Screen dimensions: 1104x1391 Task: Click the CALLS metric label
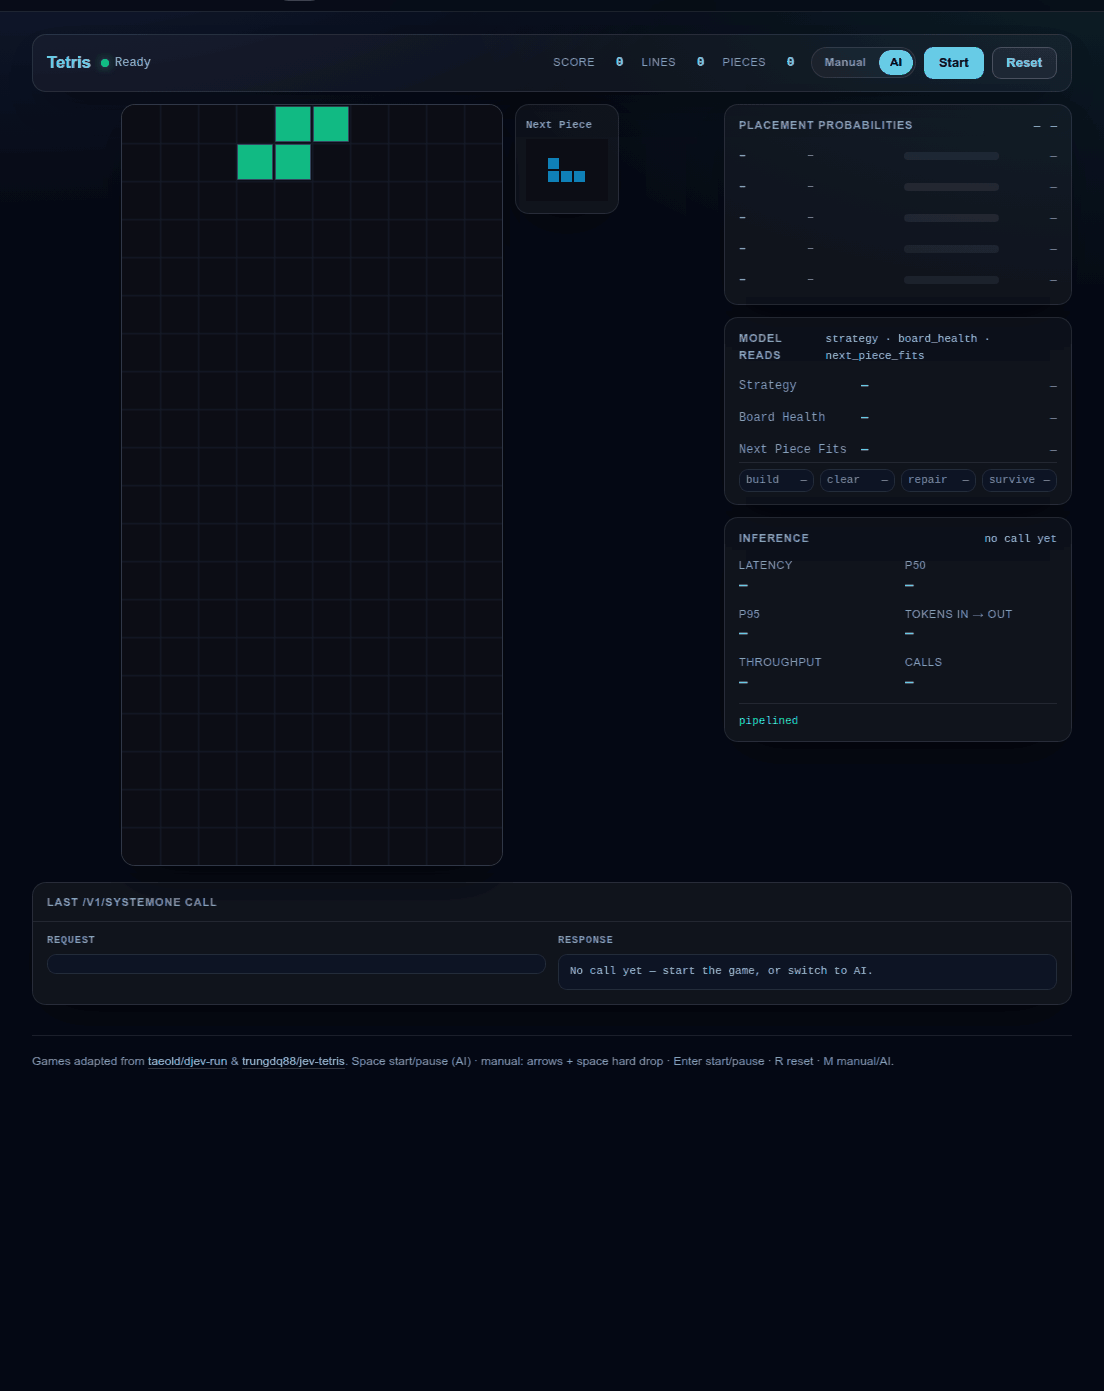click(x=923, y=662)
